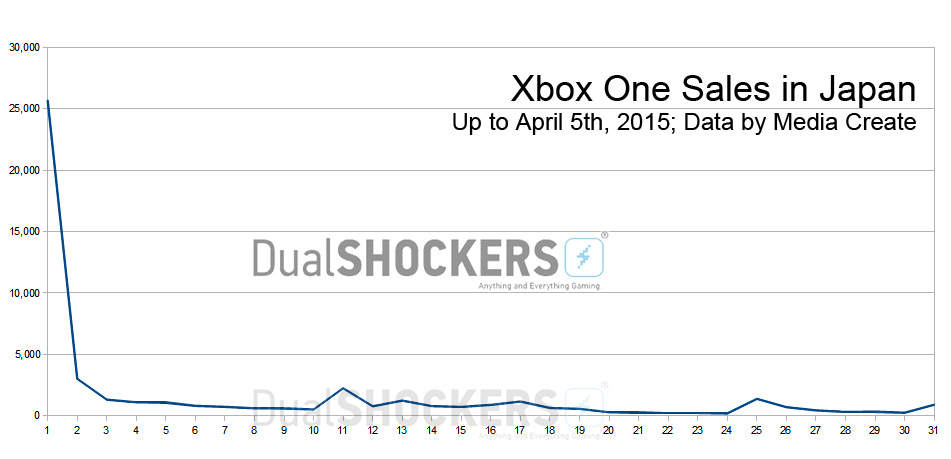Click x-axis label 10
The height and width of the screenshot is (459, 951).
[x=313, y=429]
